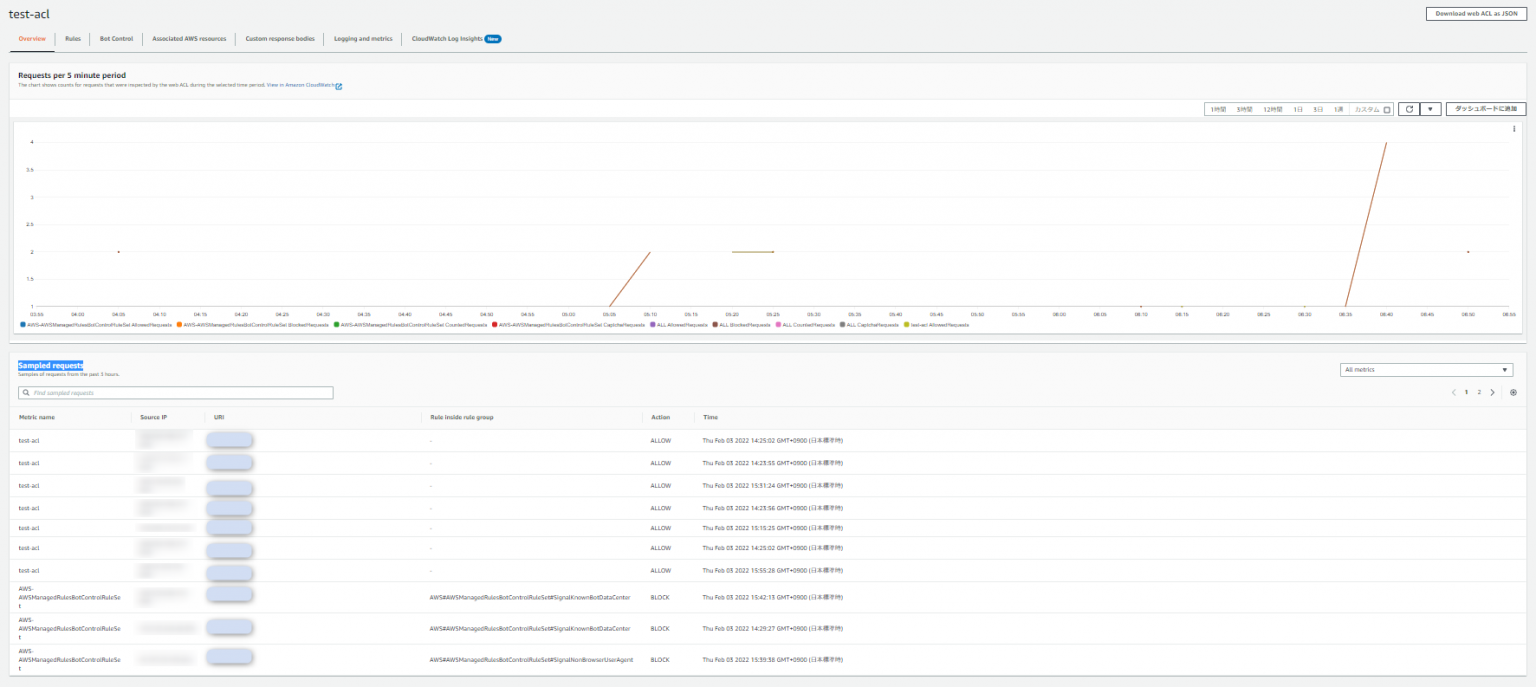
Task: Click the Download web ACL as JSON button
Action: 1478,15
